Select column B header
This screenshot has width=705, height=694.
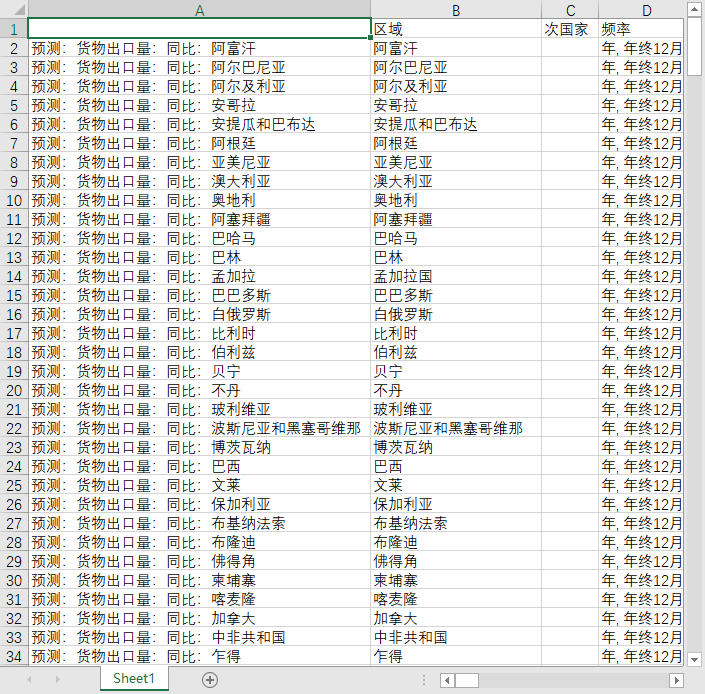pyautogui.click(x=456, y=10)
